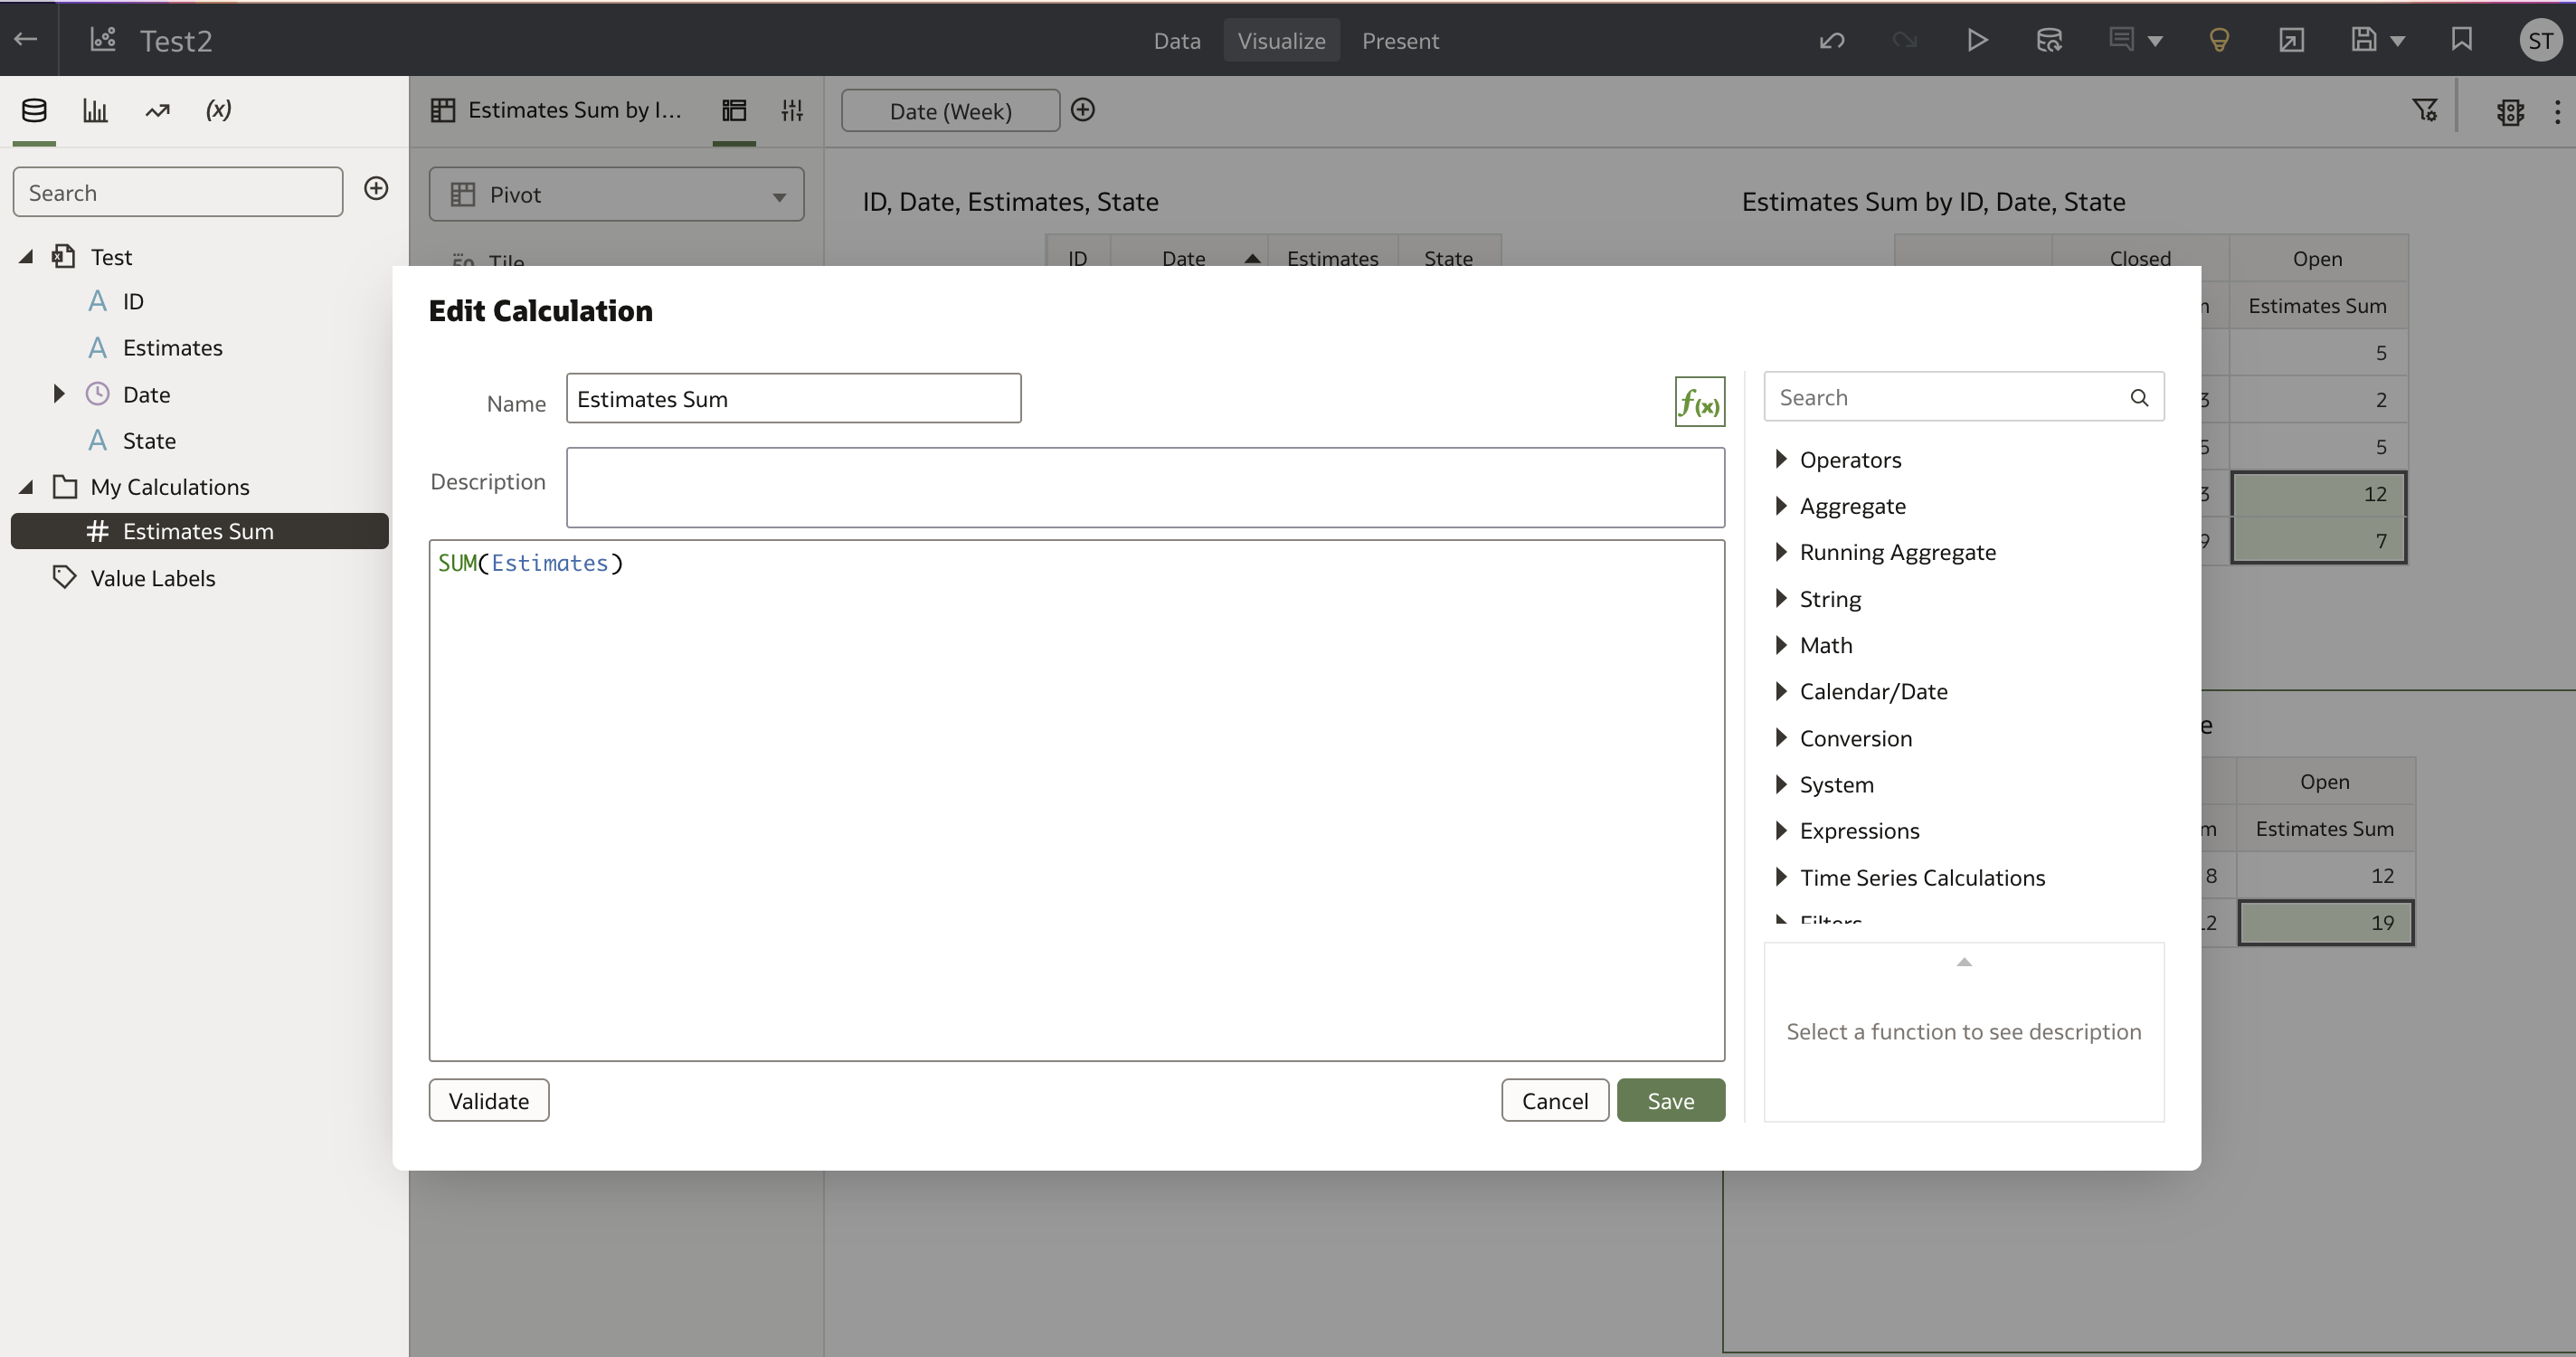The height and width of the screenshot is (1357, 2576).
Task: Click the Description text area
Action: pos(1145,487)
